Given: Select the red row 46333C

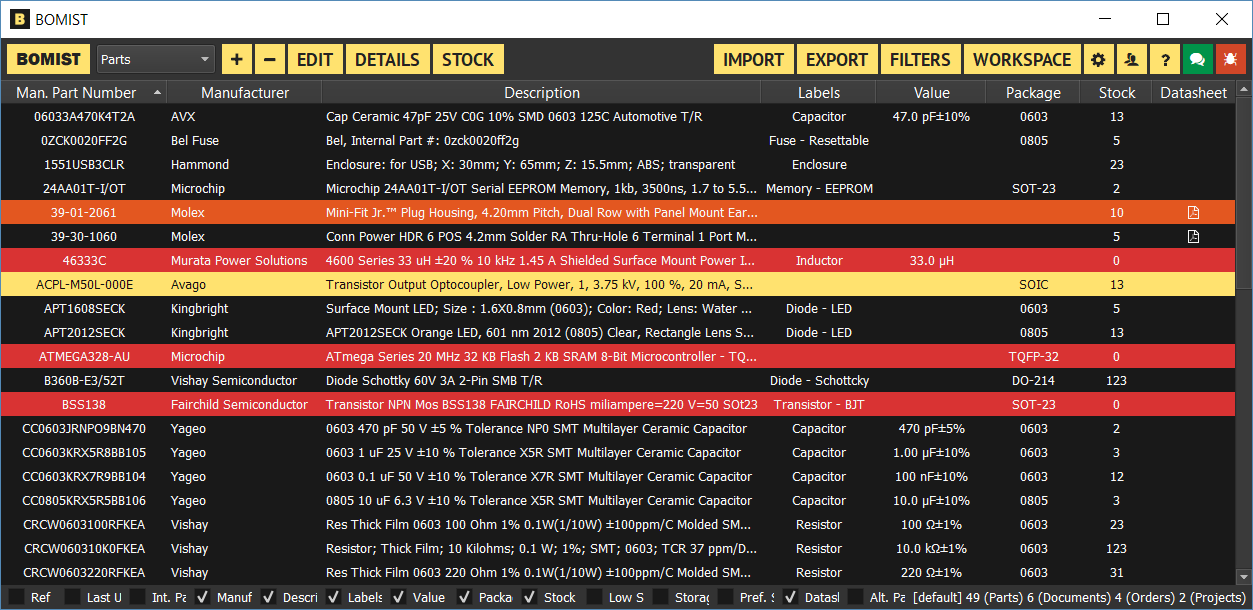Looking at the screenshot, I should pos(617,261).
